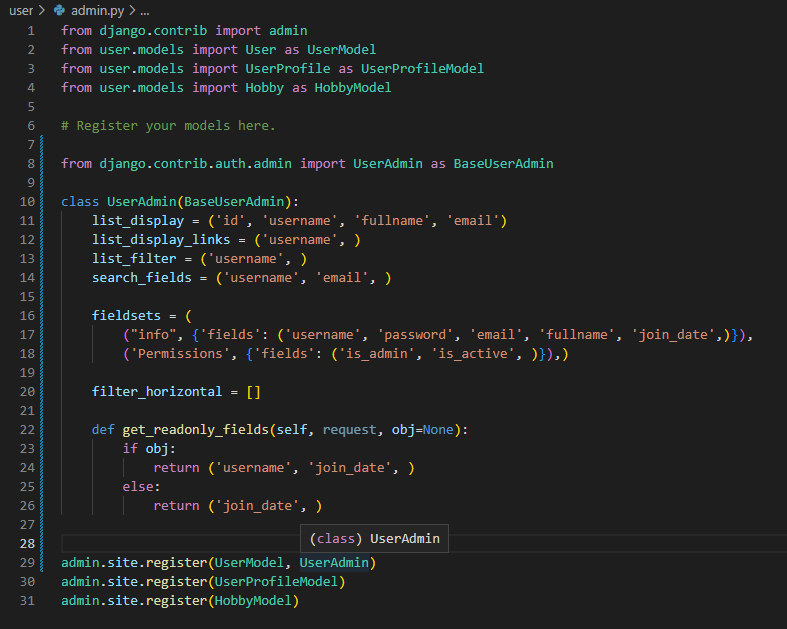Click 'search_fields' on line 14
Viewport: 787px width, 629px height.
pyautogui.click(x=142, y=278)
